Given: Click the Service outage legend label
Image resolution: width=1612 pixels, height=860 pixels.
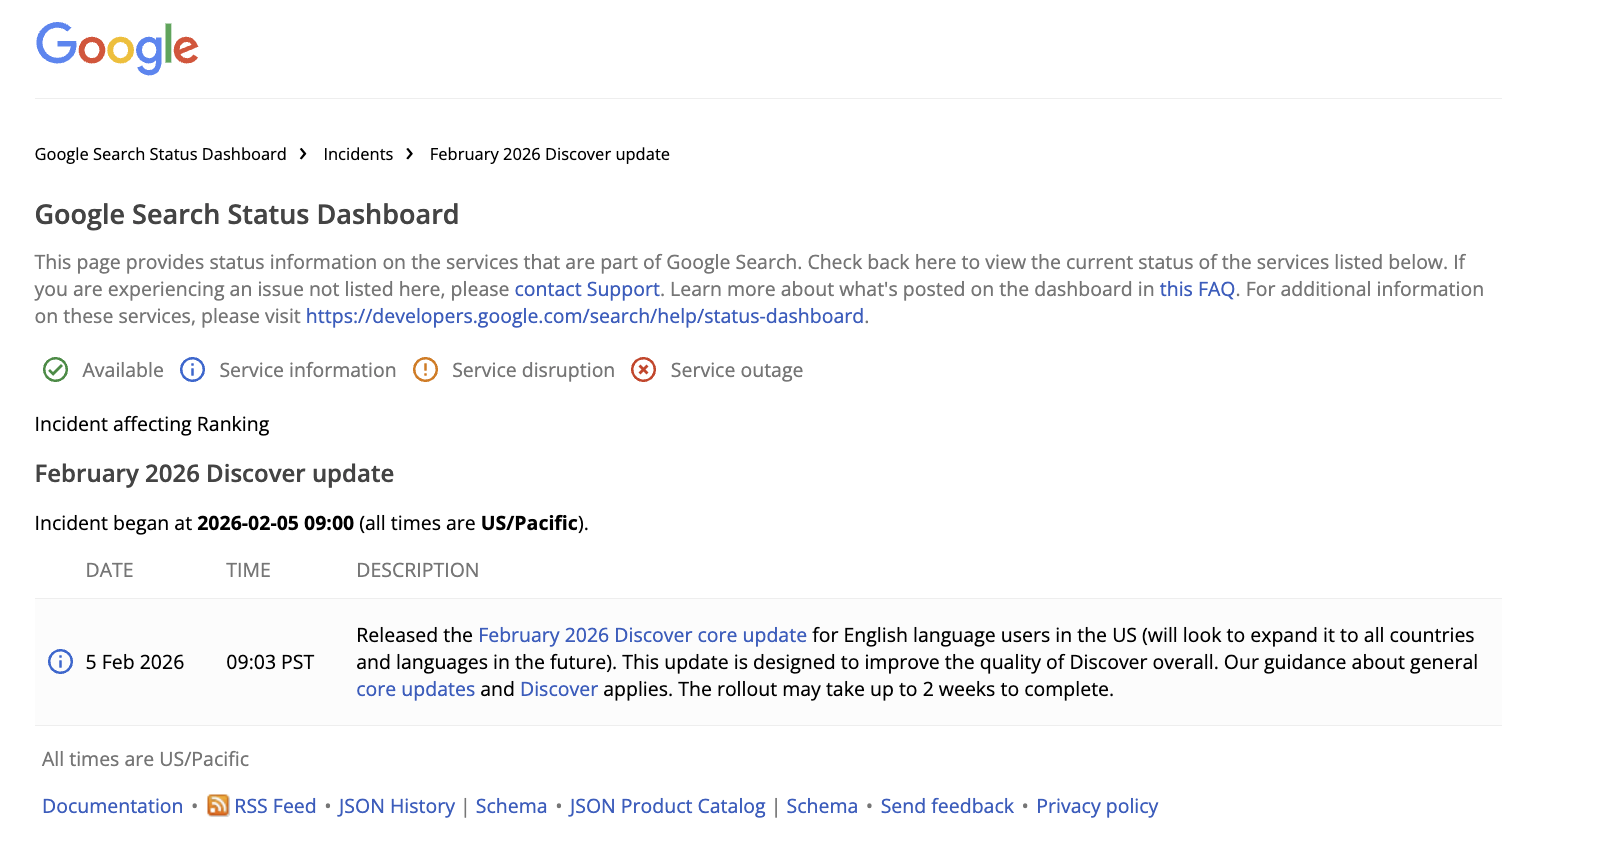Looking at the screenshot, I should (x=737, y=370).
